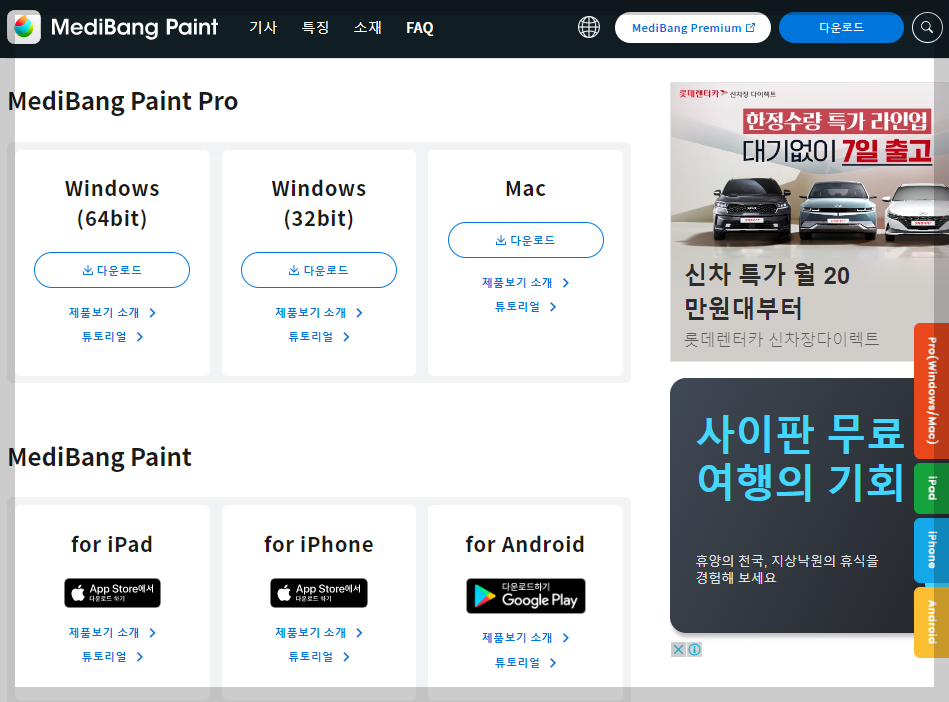Click the MediBang Premium button
Screen dimensions: 949x702
pyautogui.click(x=693, y=28)
